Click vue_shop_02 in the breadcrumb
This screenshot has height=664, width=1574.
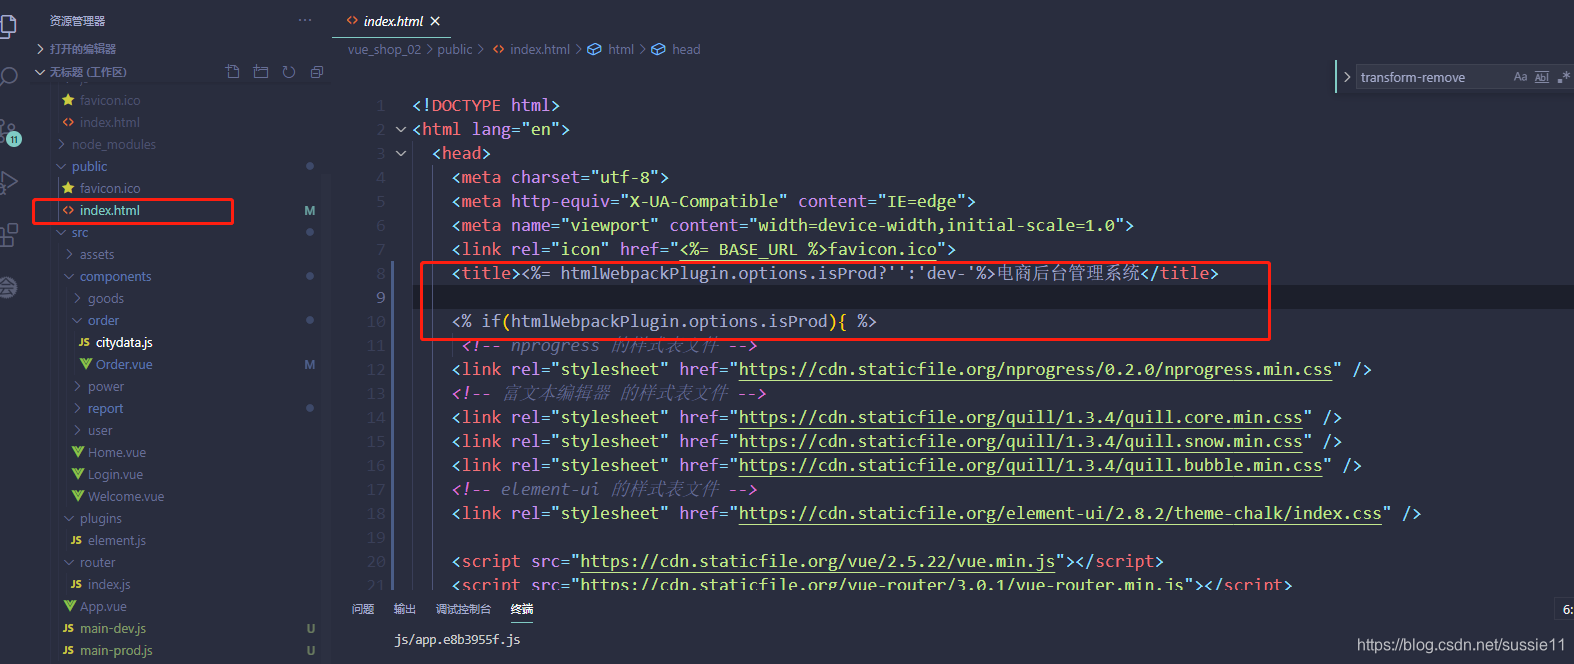pos(384,49)
